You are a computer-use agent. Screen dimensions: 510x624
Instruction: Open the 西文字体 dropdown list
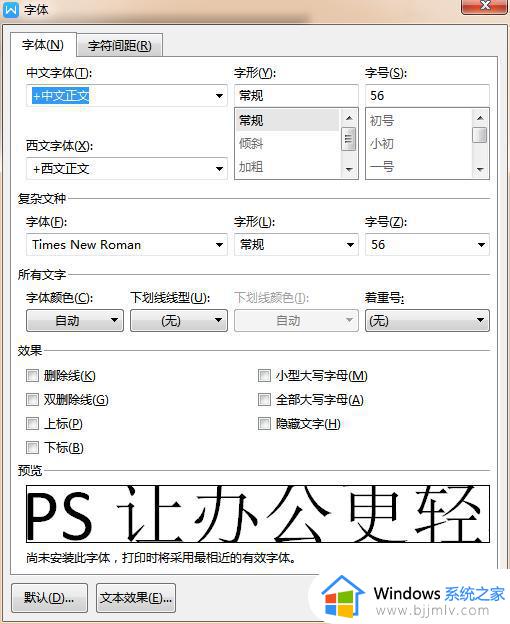(219, 169)
